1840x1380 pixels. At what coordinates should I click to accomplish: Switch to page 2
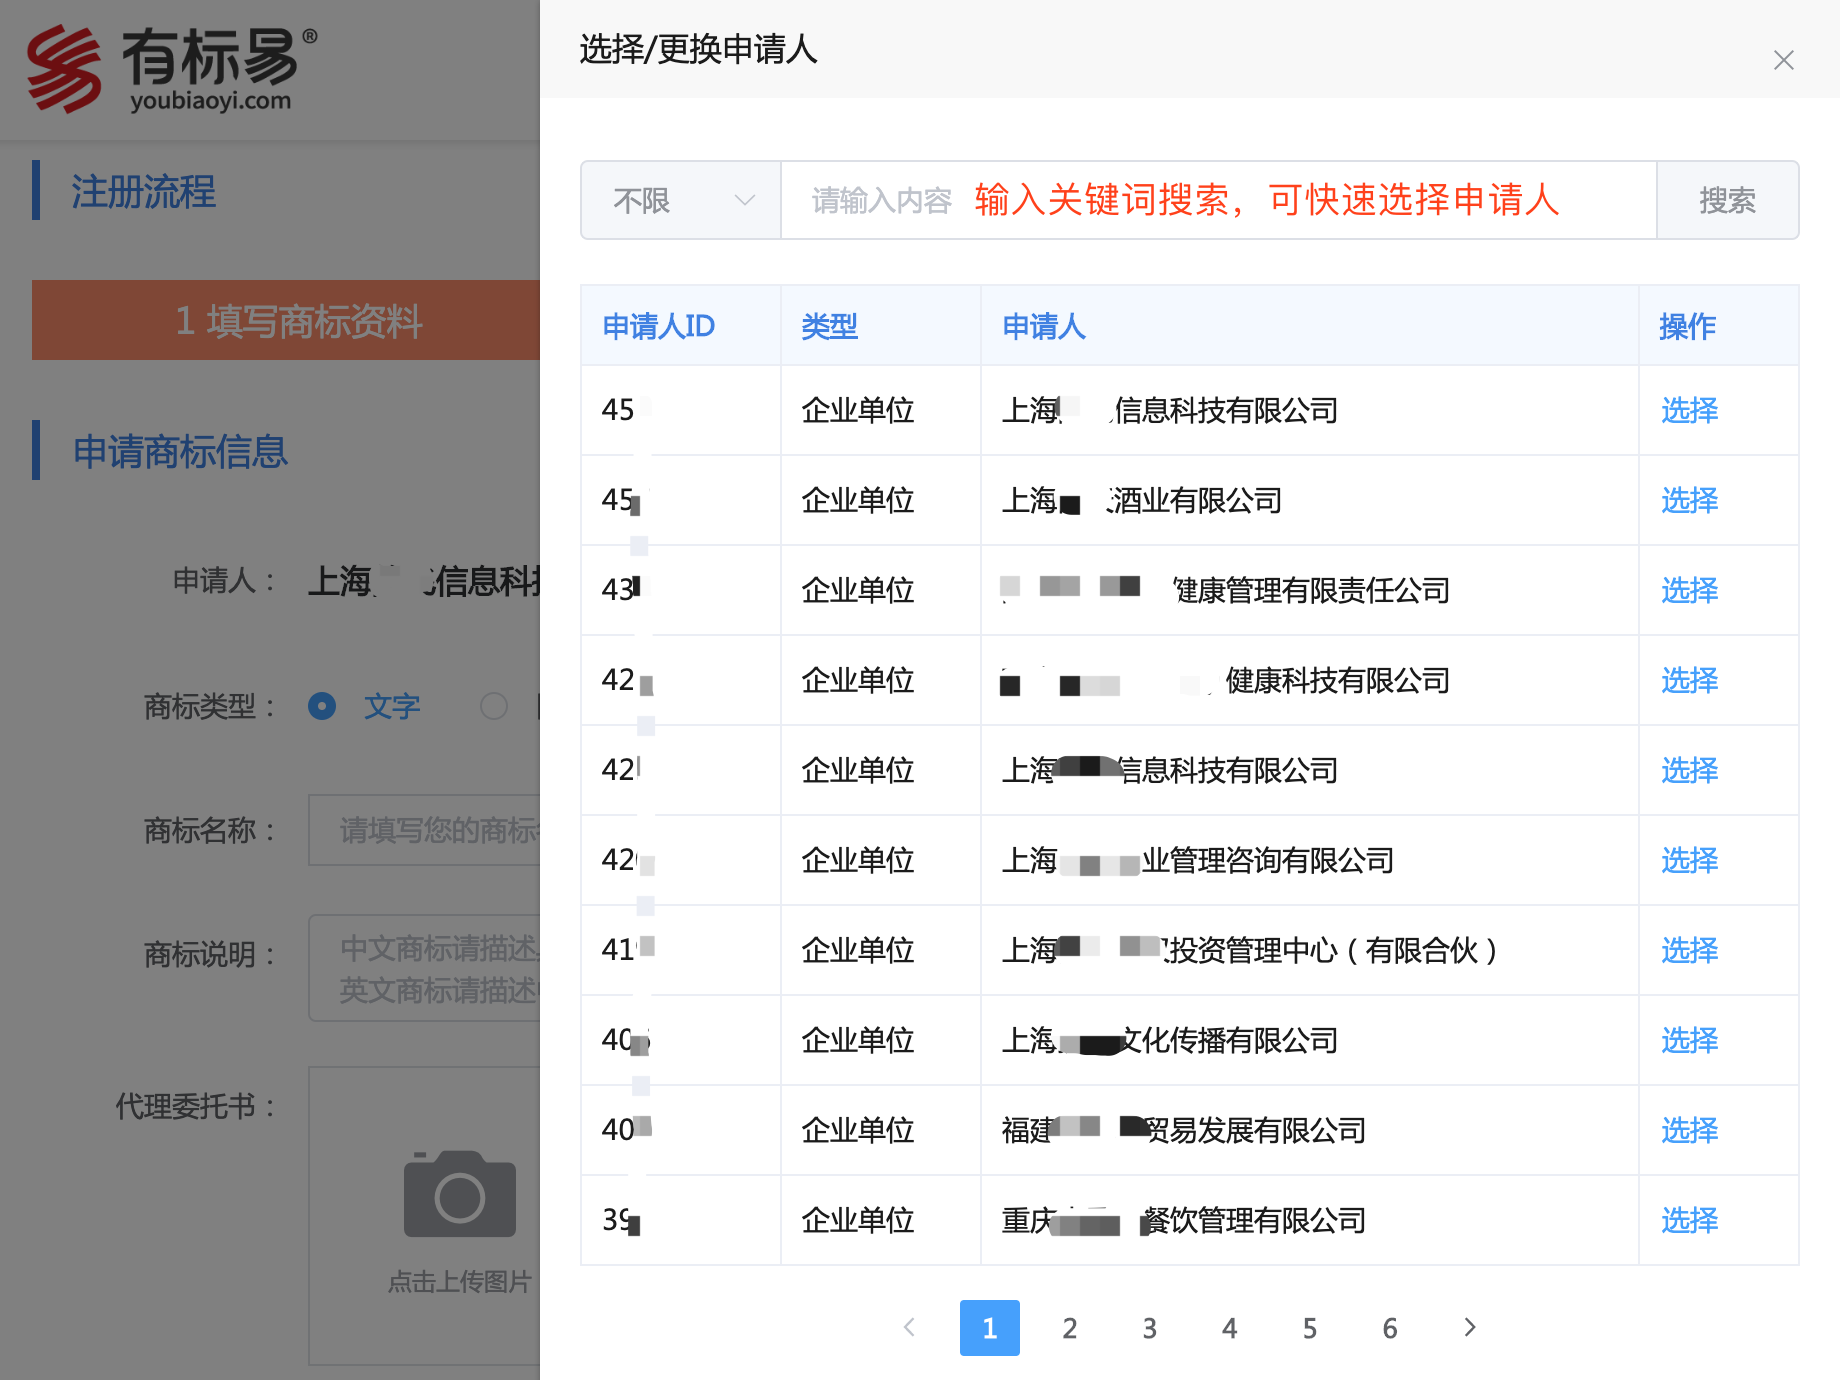tap(1069, 1328)
